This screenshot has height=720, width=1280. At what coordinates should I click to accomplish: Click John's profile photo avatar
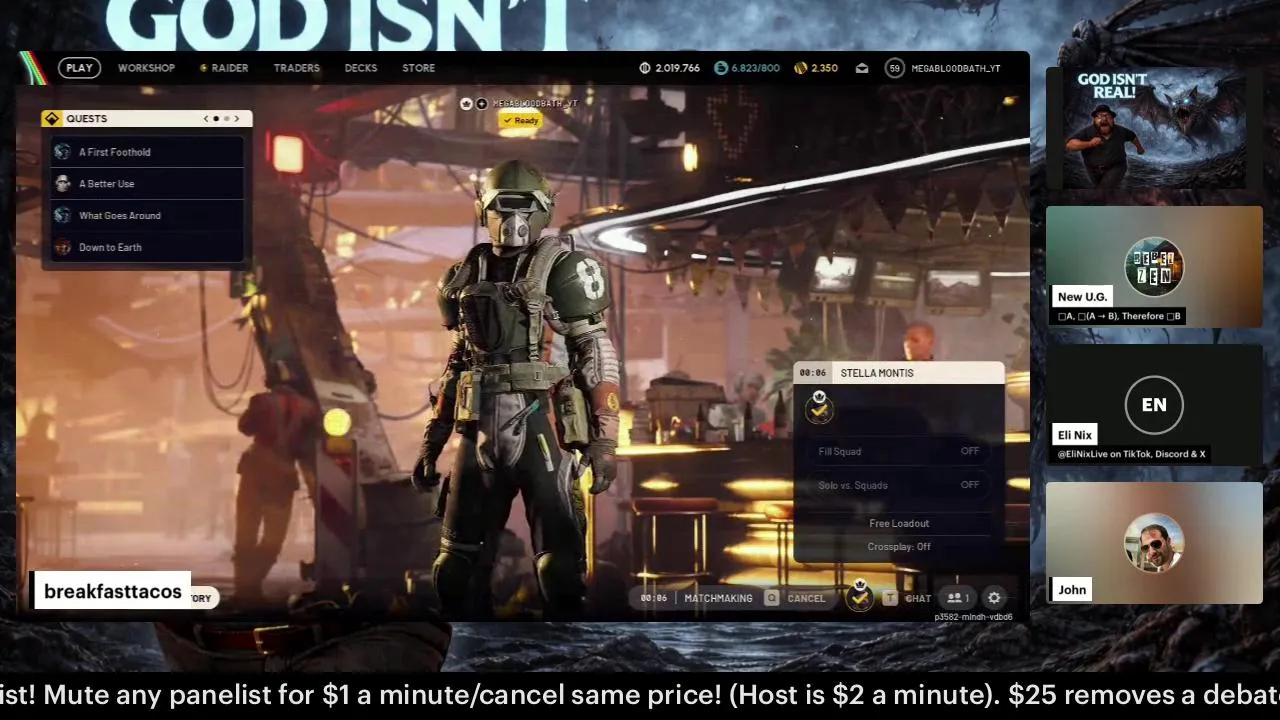[1154, 543]
